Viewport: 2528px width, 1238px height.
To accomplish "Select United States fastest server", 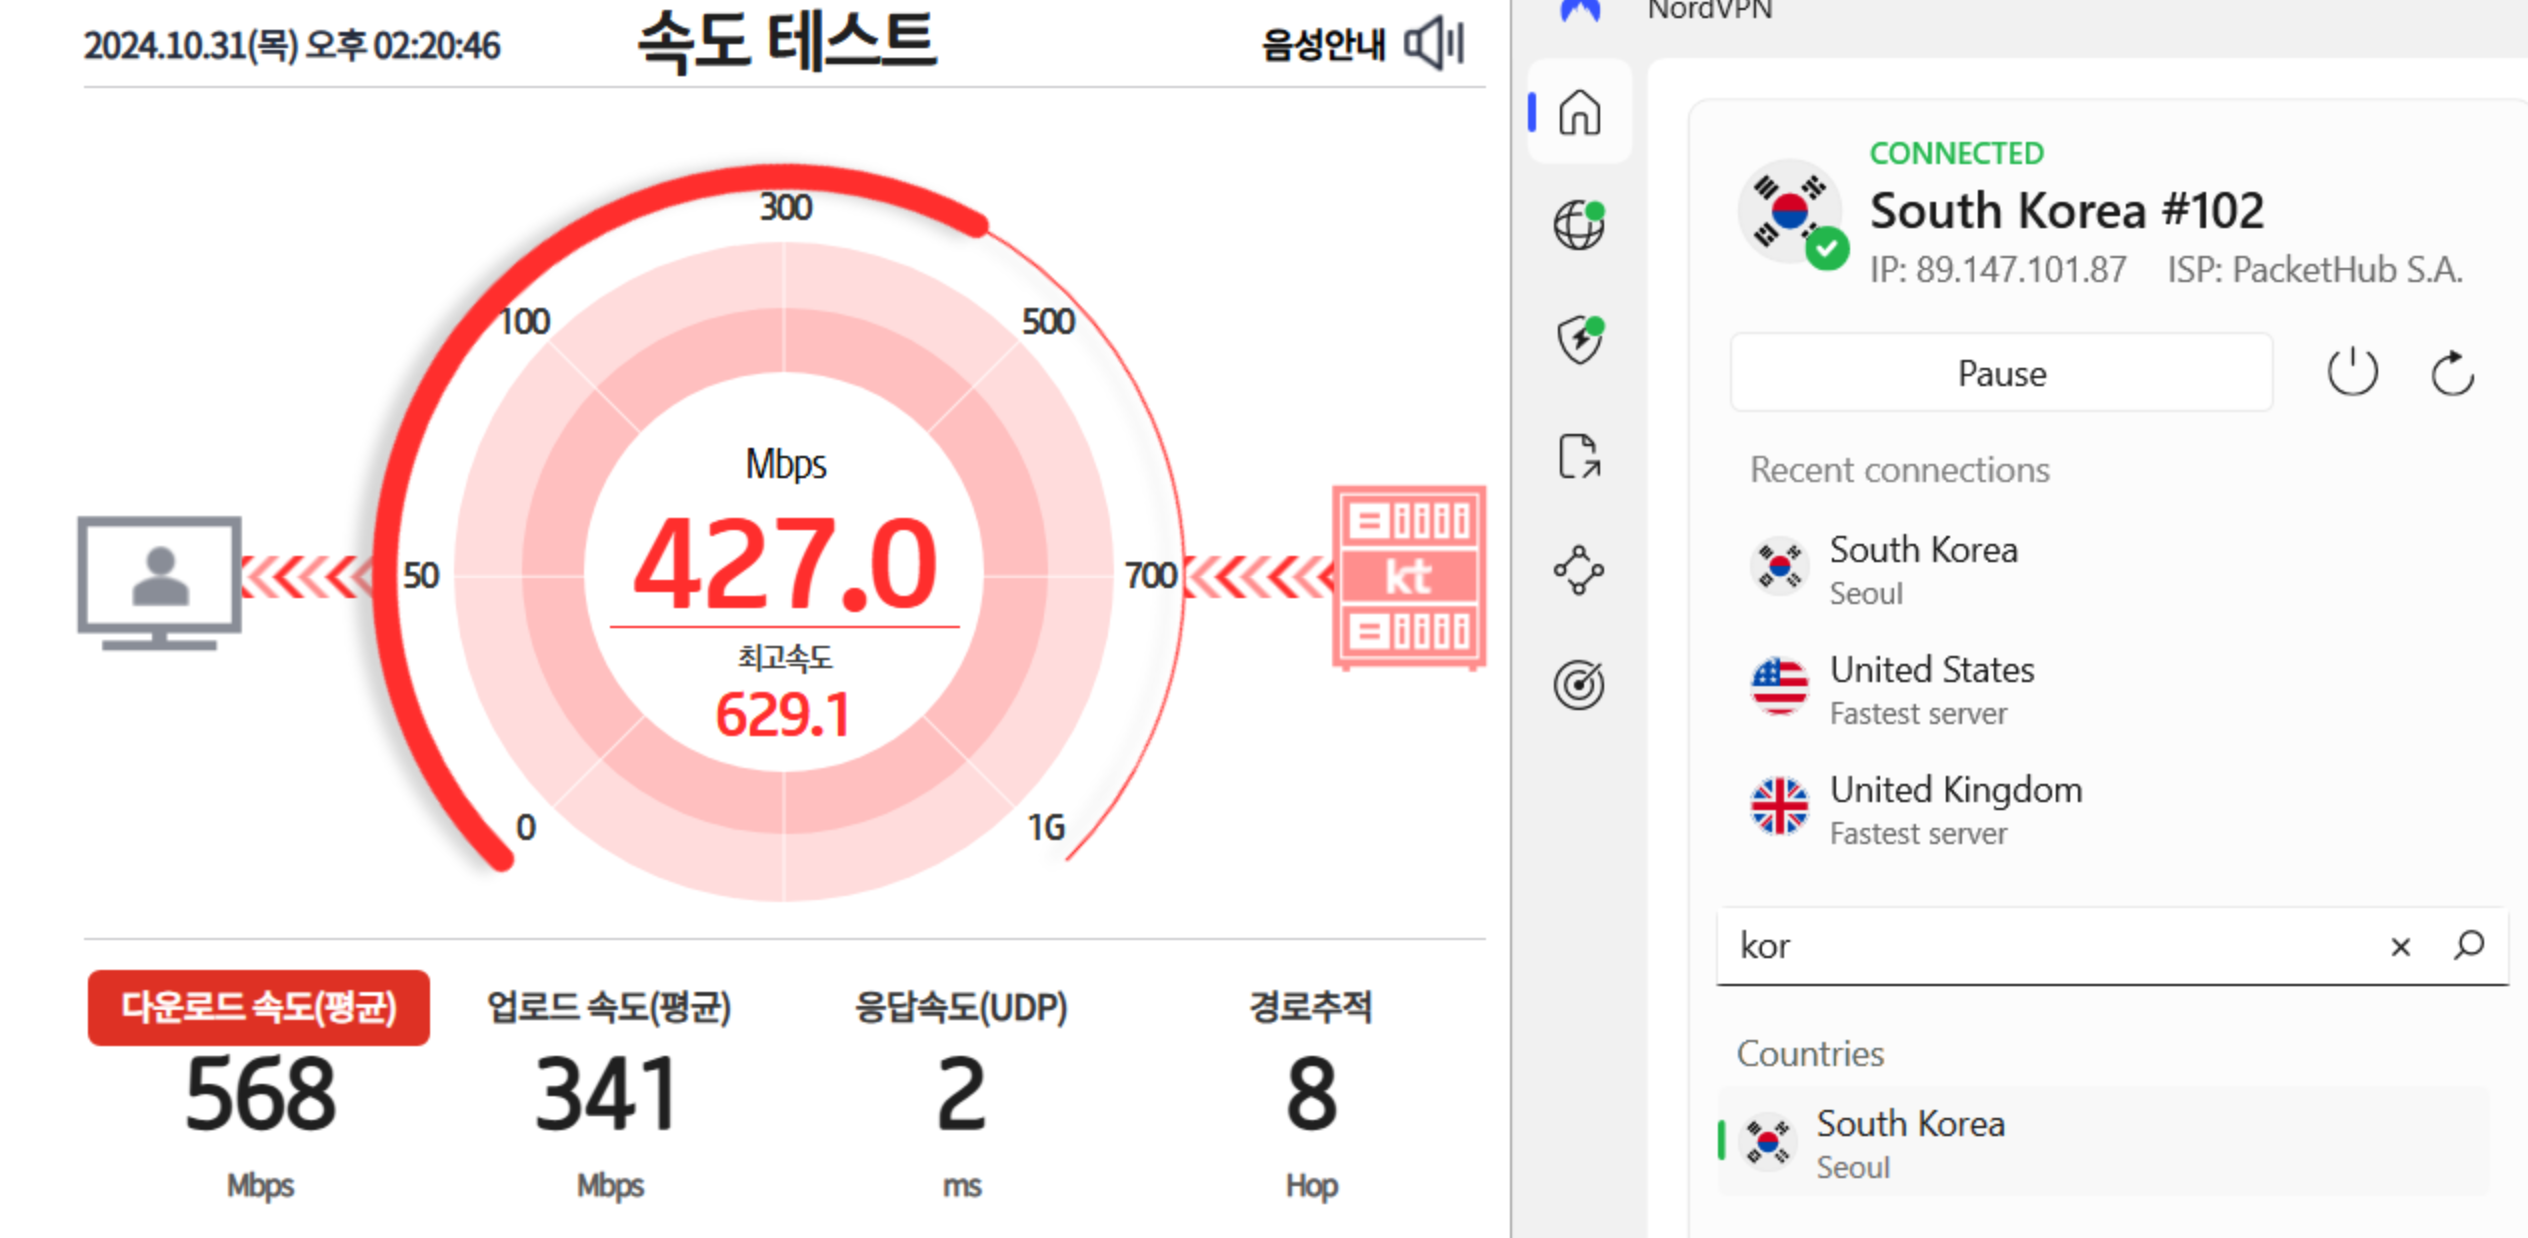I will pyautogui.click(x=1930, y=689).
